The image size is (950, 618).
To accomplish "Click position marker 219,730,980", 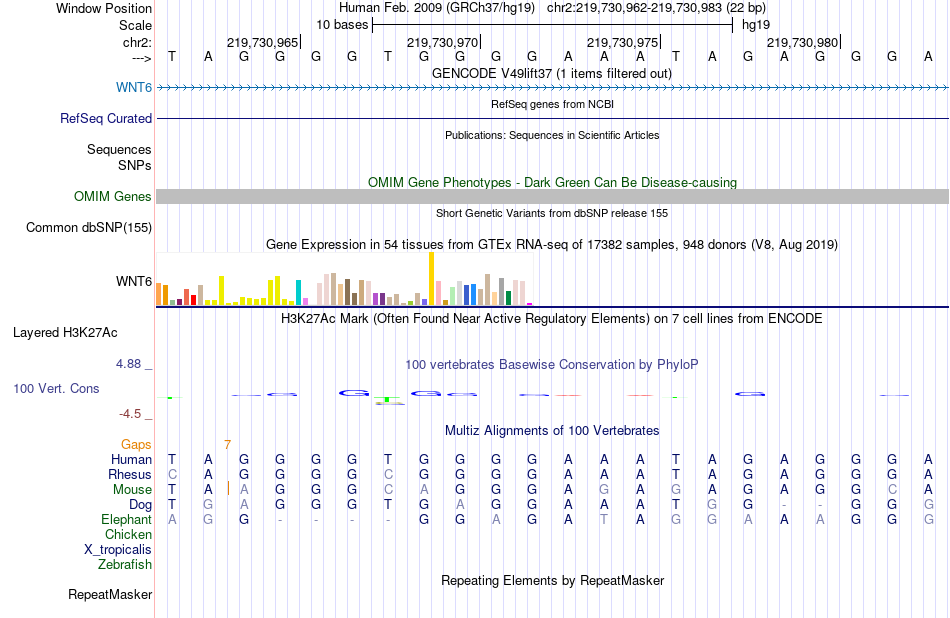I will pyautogui.click(x=803, y=42).
